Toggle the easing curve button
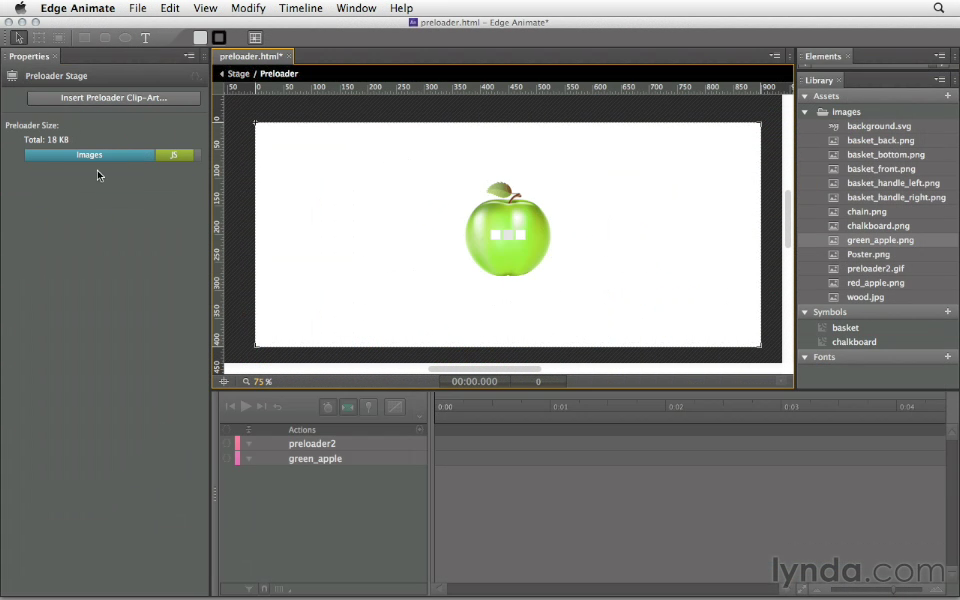This screenshot has height=600, width=960. point(395,407)
